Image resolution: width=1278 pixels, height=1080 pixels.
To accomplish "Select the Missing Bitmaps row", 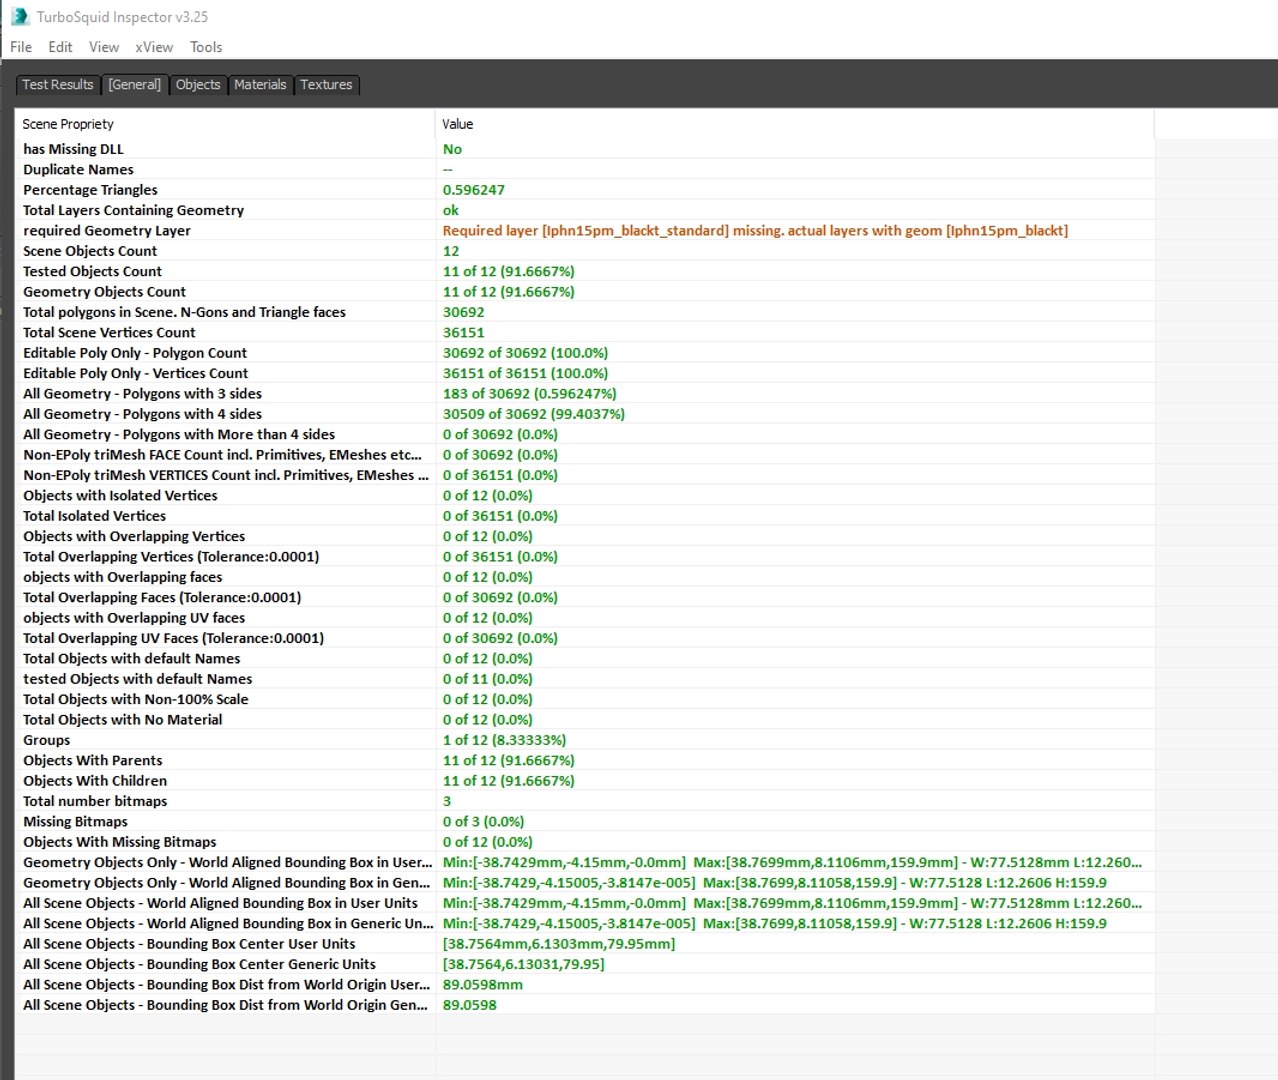I will [585, 822].
